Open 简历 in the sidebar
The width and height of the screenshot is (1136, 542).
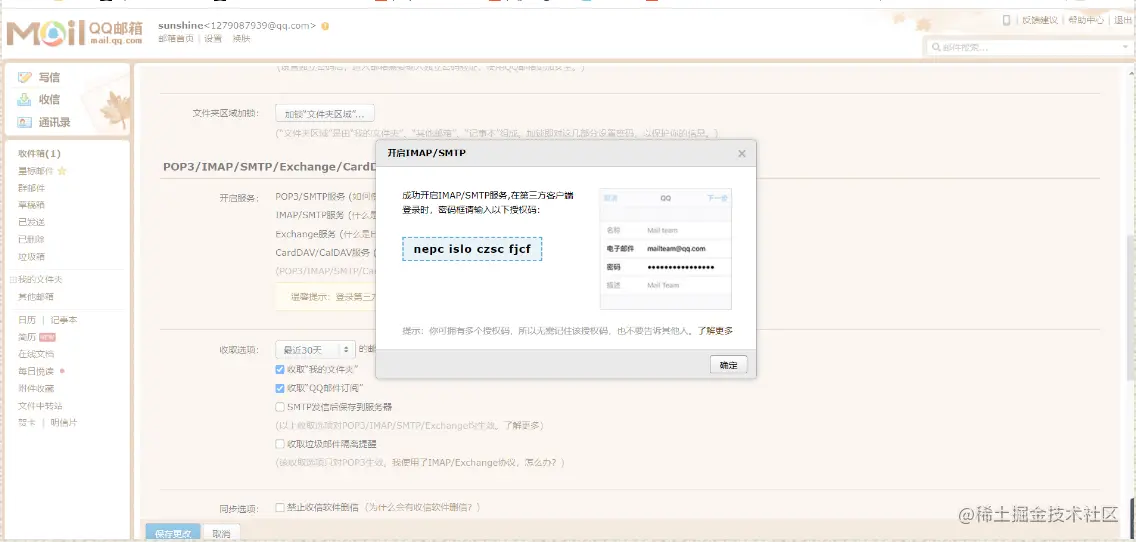(x=27, y=337)
